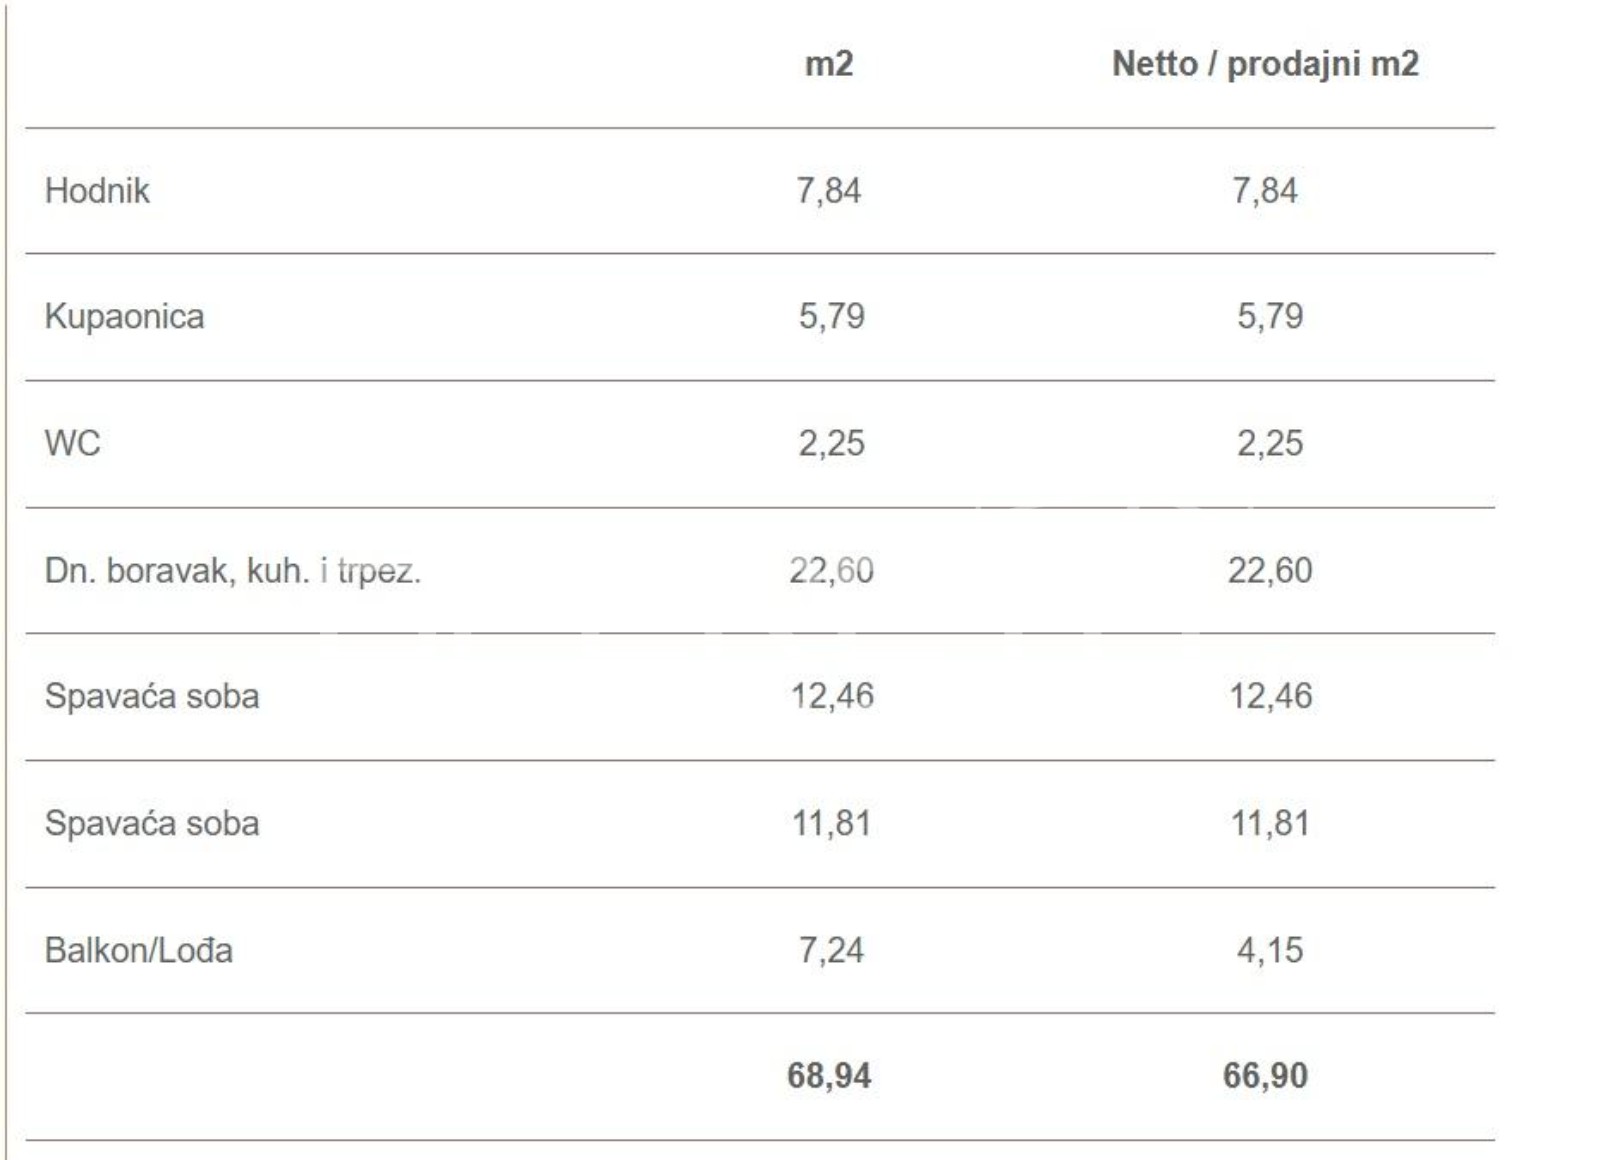This screenshot has height=1160, width=1600.
Task: Click the "m2" column header
Action: [x=829, y=64]
